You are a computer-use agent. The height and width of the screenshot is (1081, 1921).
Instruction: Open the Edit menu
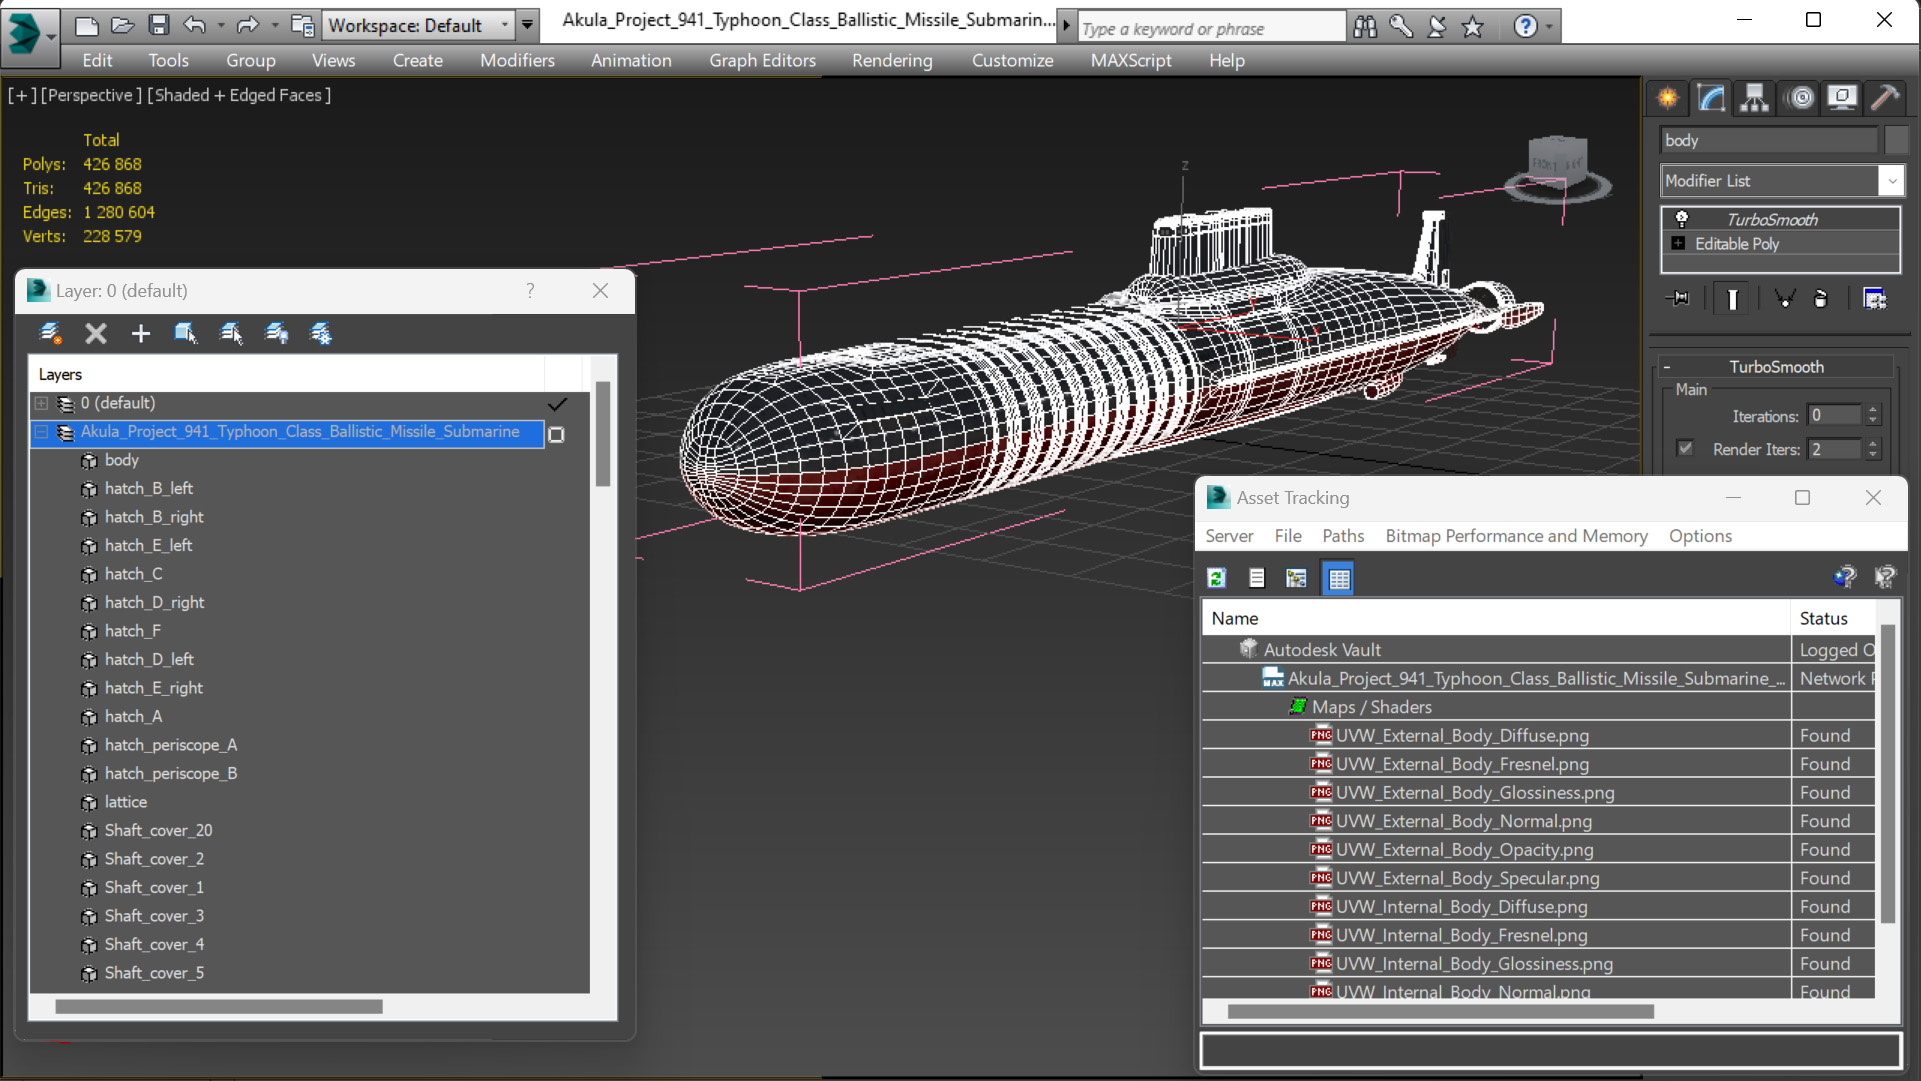coord(97,60)
